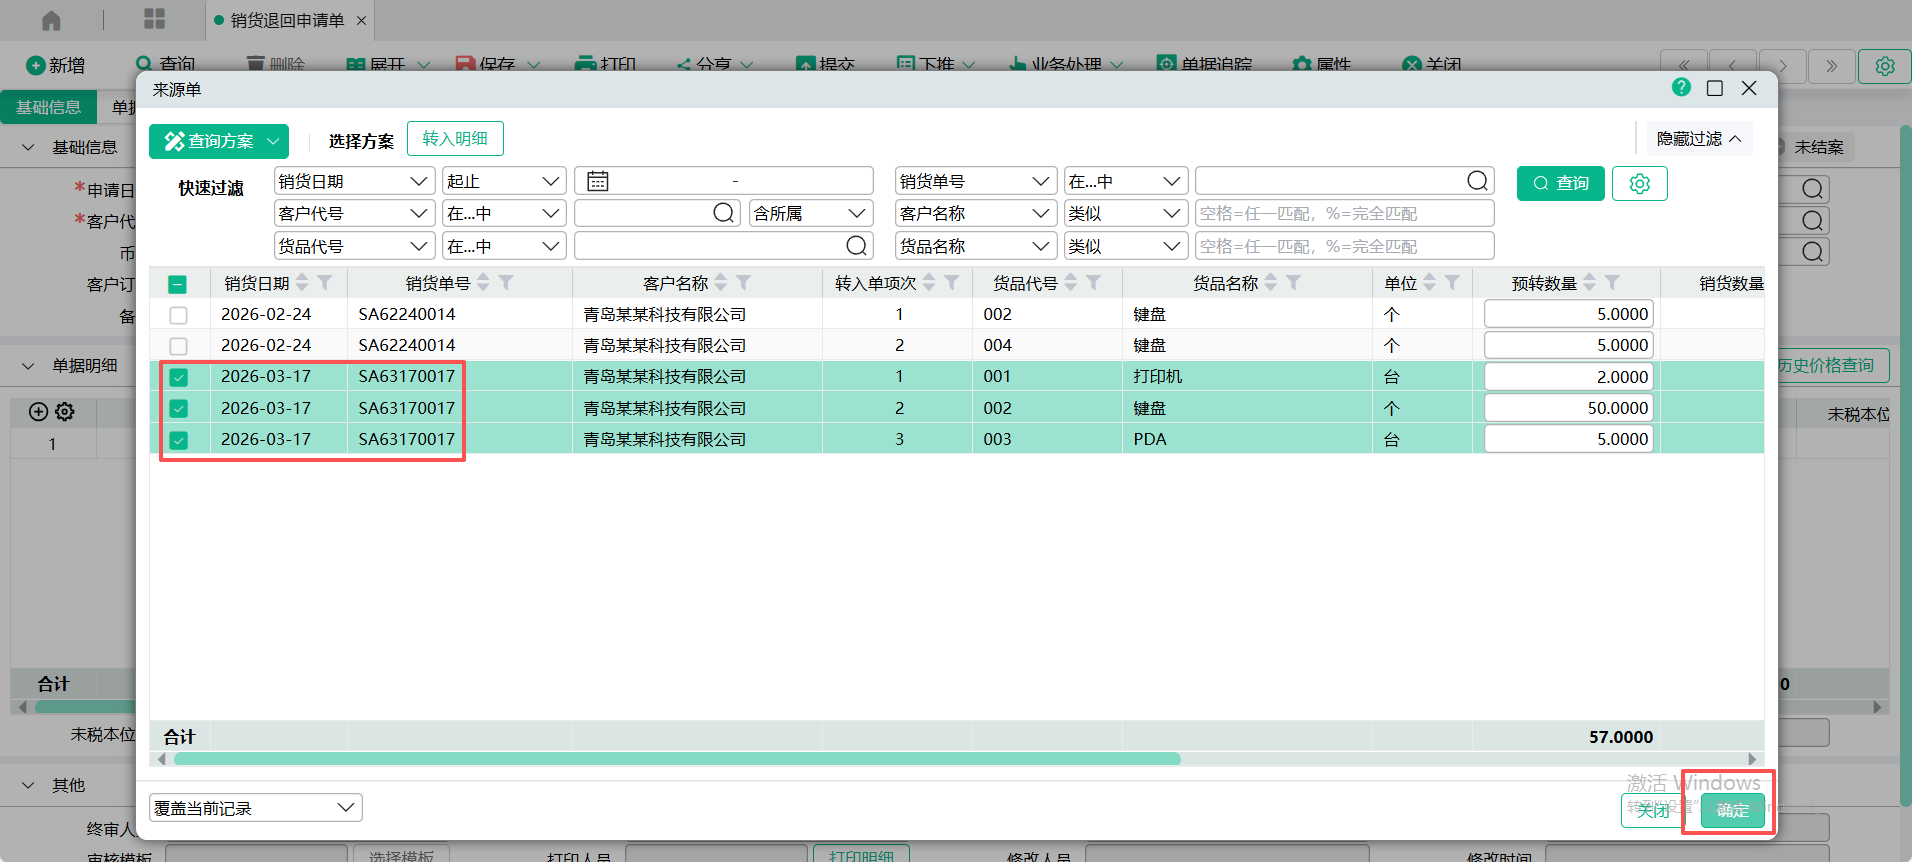The image size is (1912, 862).
Task: Click the filter funnel on 客户名称 column
Action: click(x=744, y=283)
